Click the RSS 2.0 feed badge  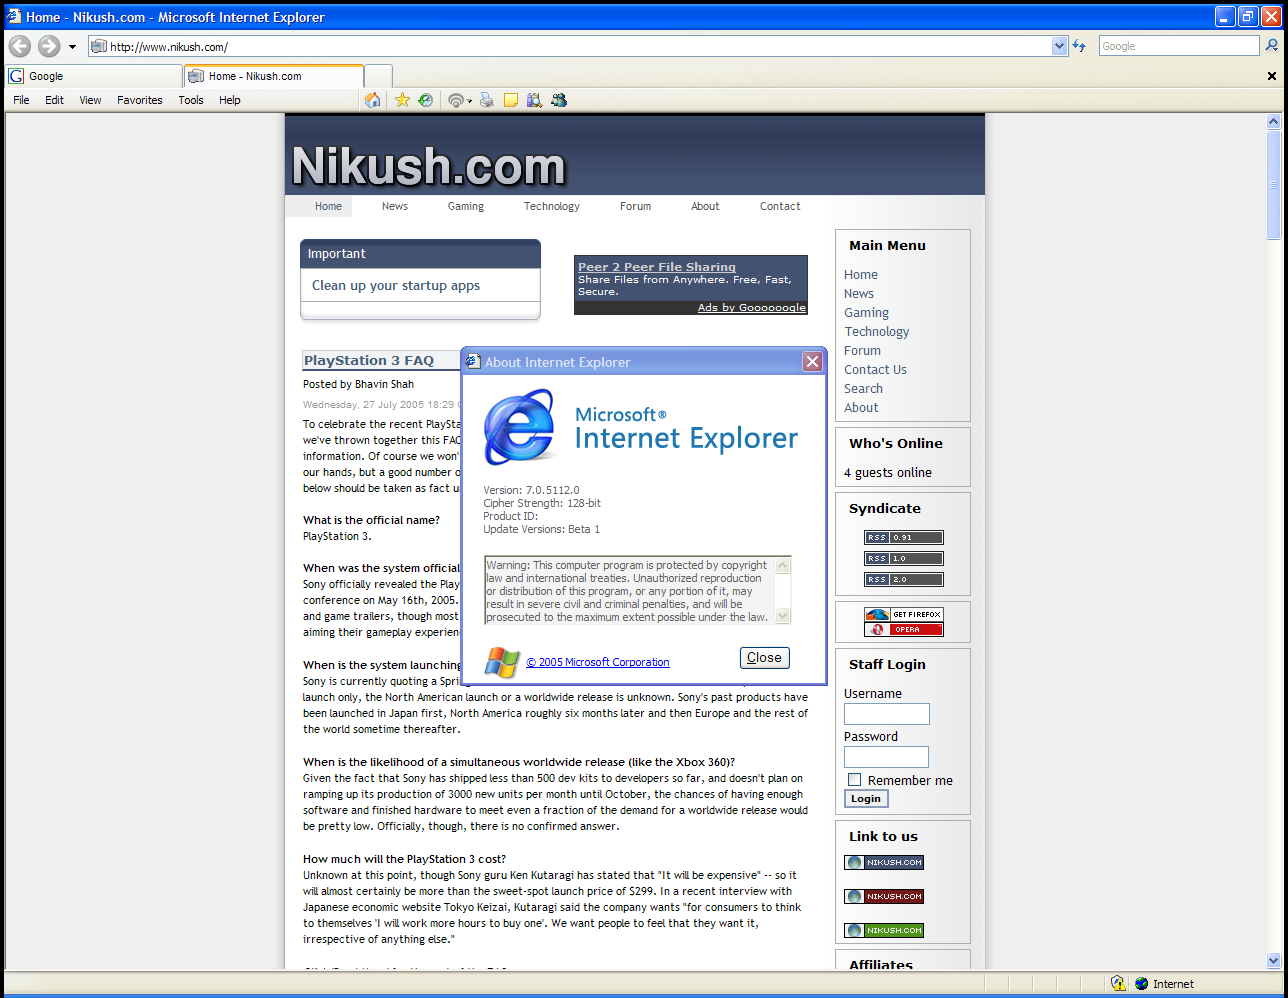(904, 579)
